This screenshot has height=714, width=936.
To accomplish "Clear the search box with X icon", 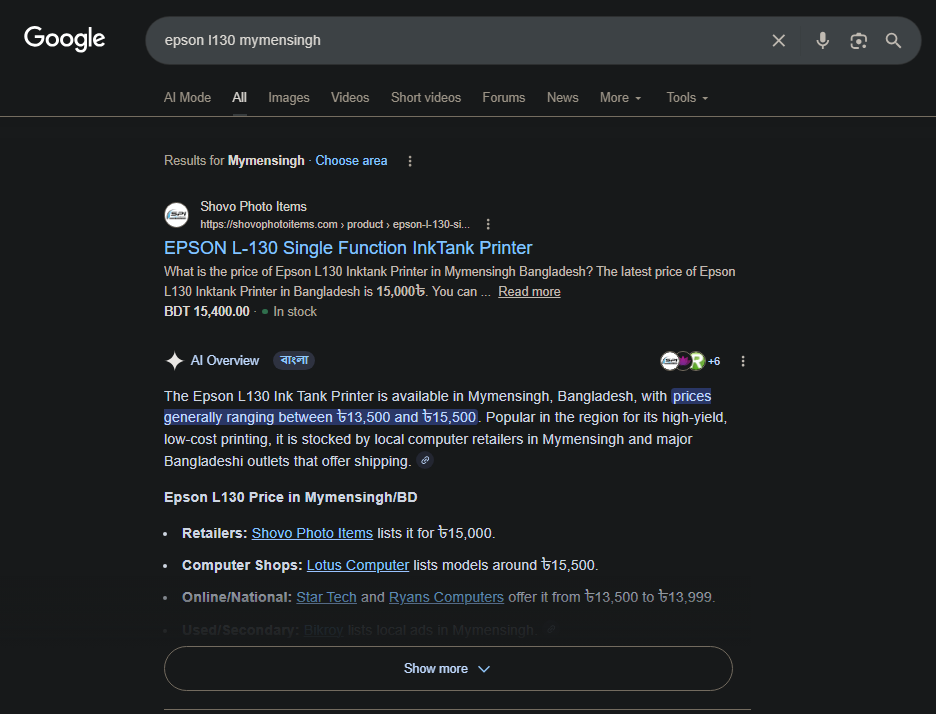I will click(x=779, y=41).
